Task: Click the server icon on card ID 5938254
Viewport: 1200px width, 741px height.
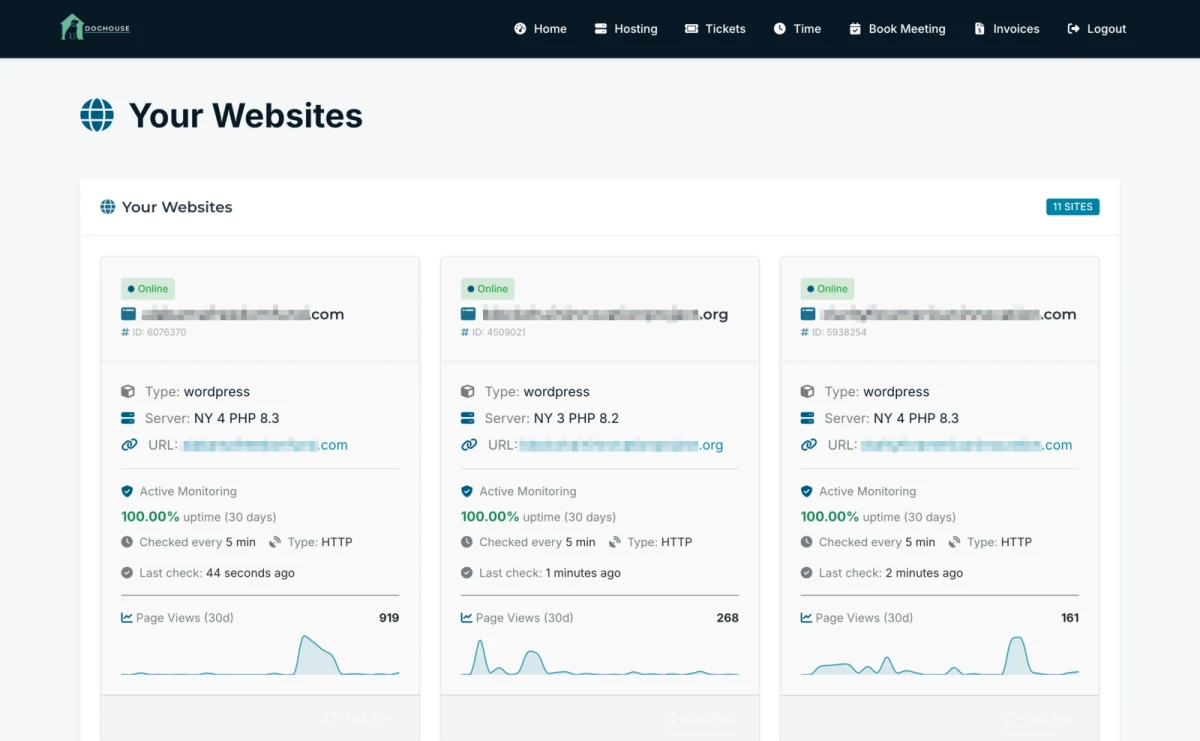Action: [x=808, y=418]
